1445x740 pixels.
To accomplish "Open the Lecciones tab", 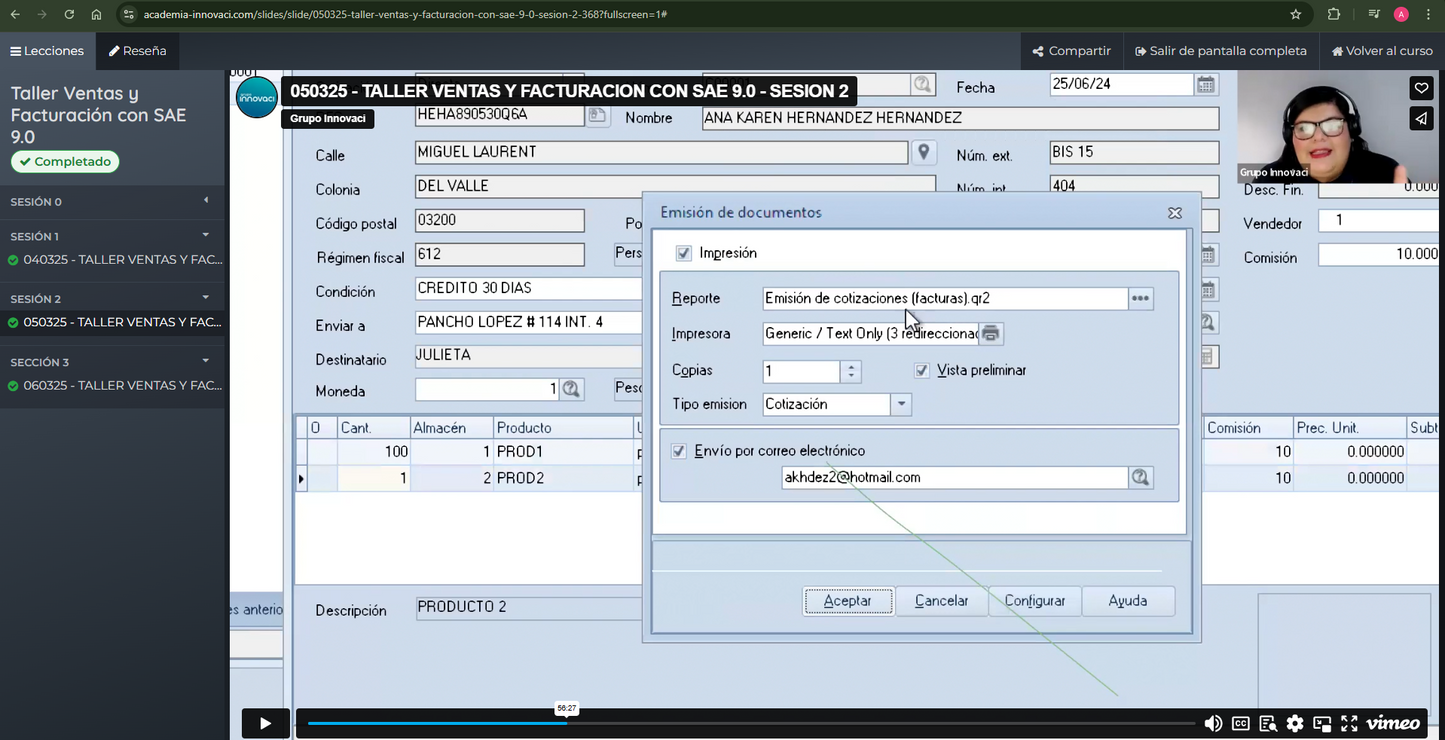I will tap(47, 51).
